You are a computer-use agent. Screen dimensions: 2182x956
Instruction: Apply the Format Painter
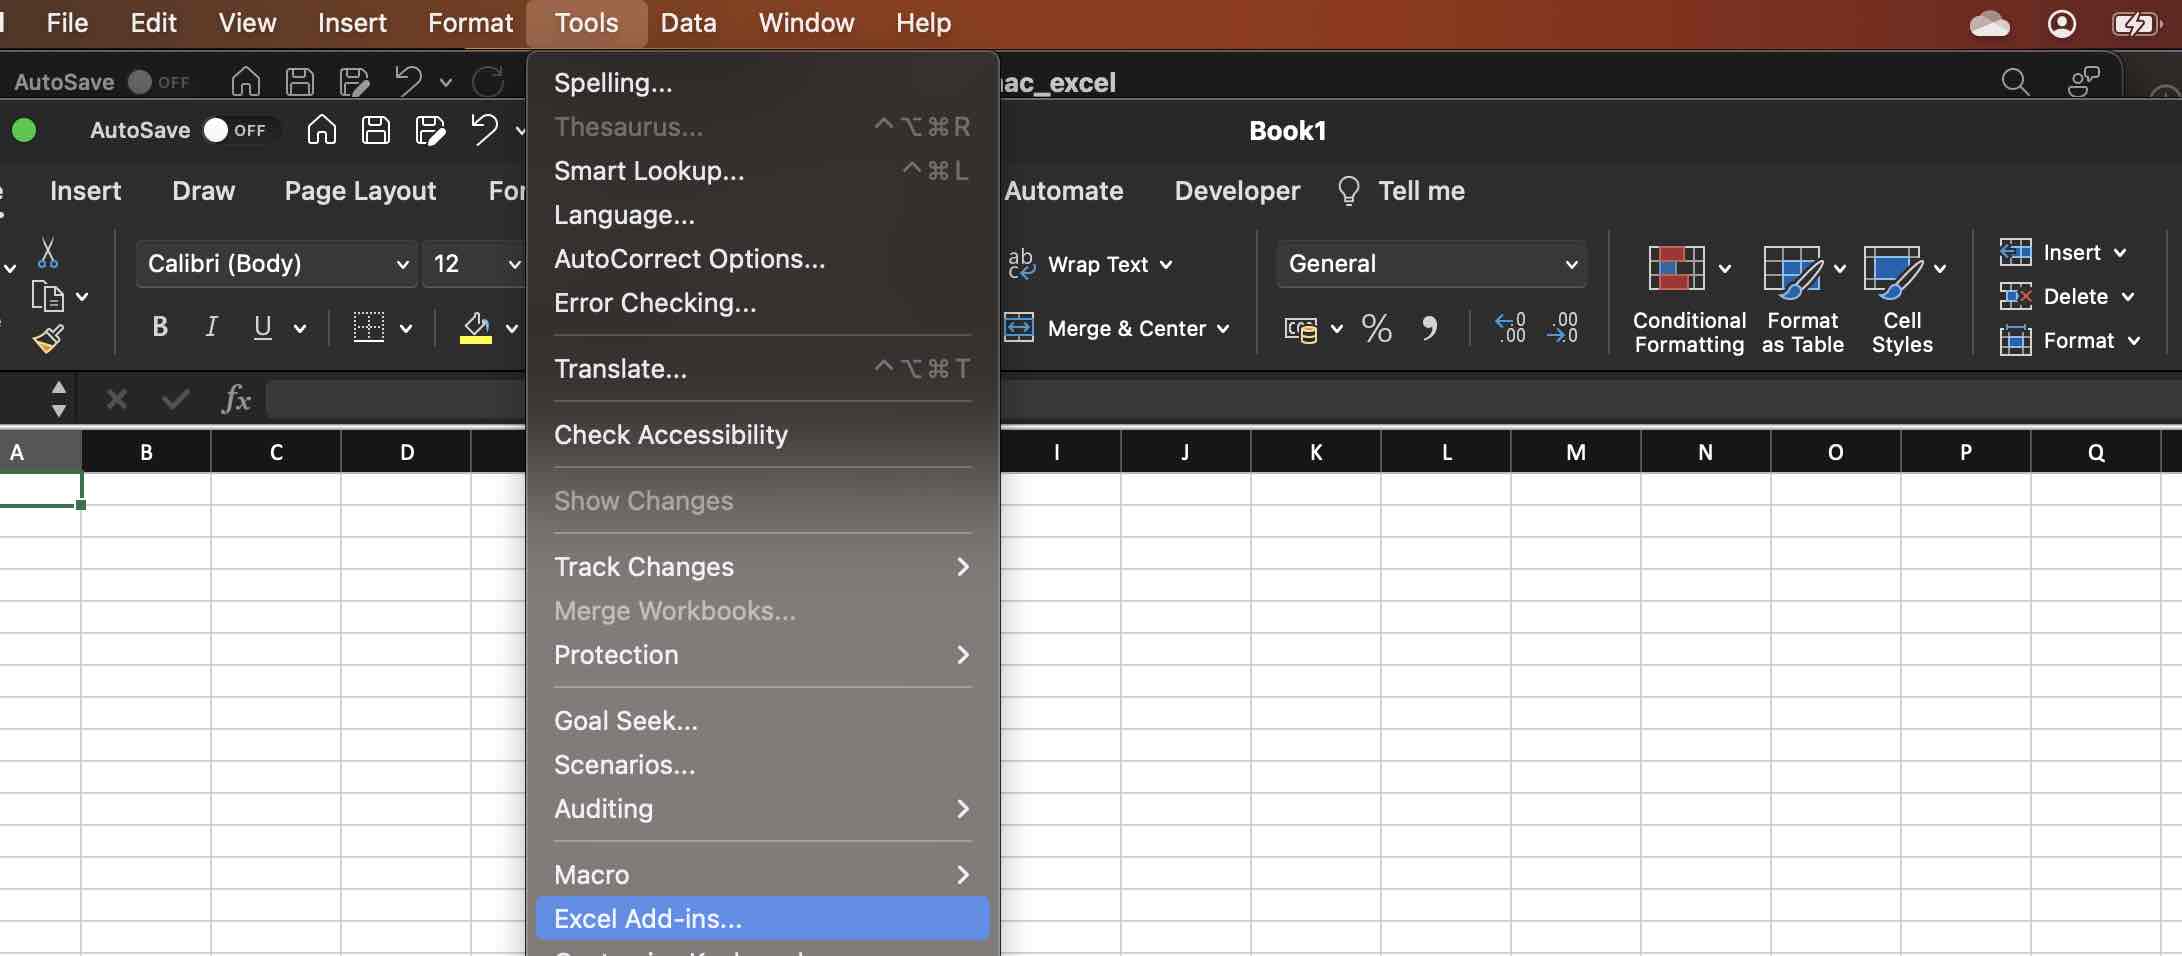coord(48,338)
